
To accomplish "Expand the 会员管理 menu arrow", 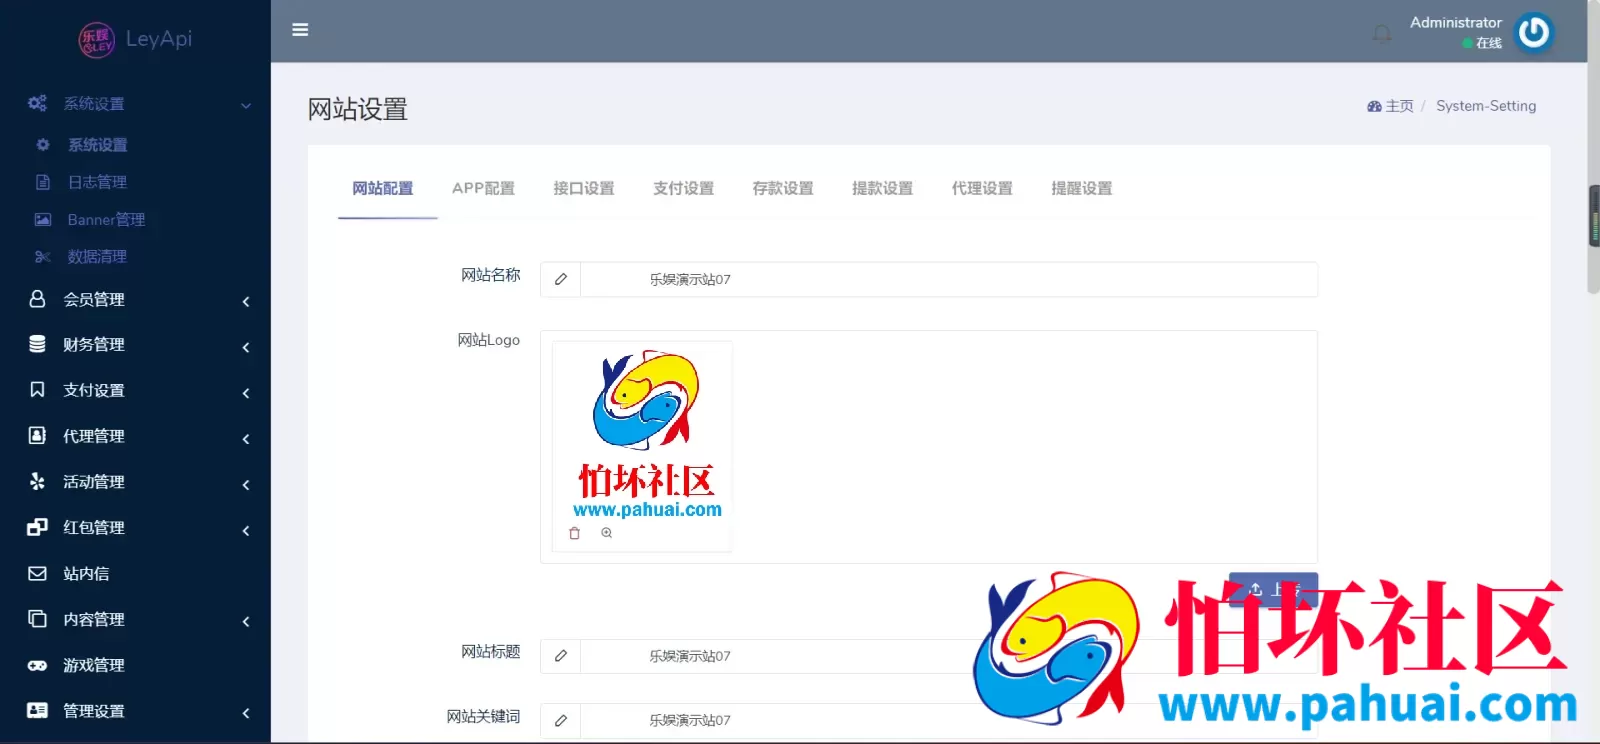I will (246, 301).
